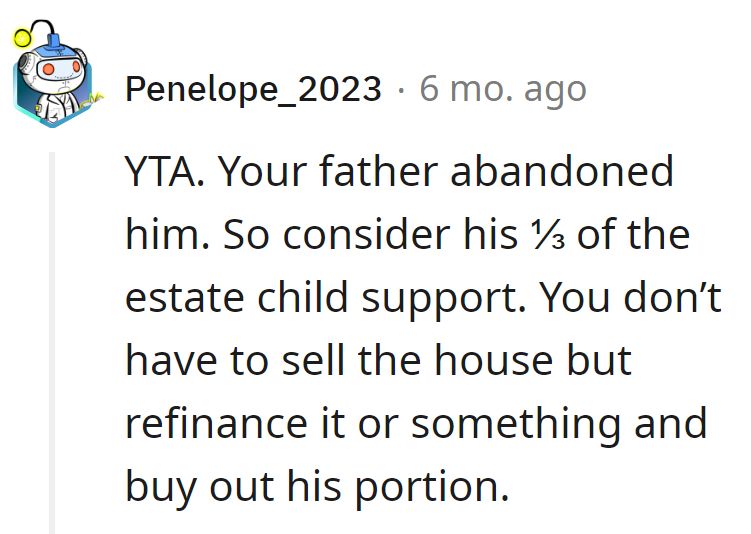Click the word "refinance" in the comment
751x534 pixels.
[x=205, y=423]
